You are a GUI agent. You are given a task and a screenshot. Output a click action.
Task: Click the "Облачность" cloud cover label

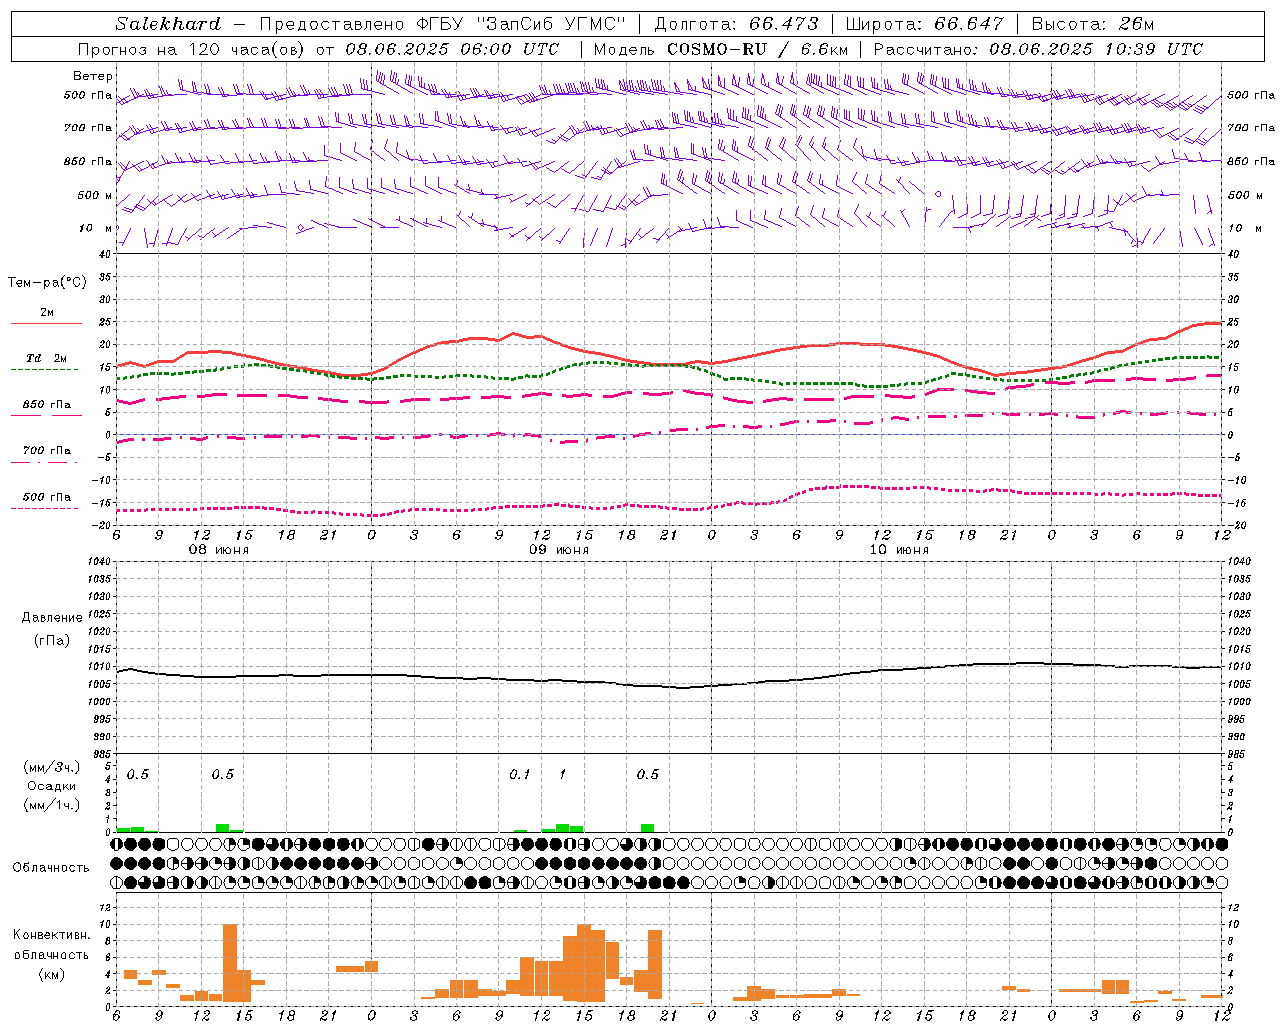point(51,867)
